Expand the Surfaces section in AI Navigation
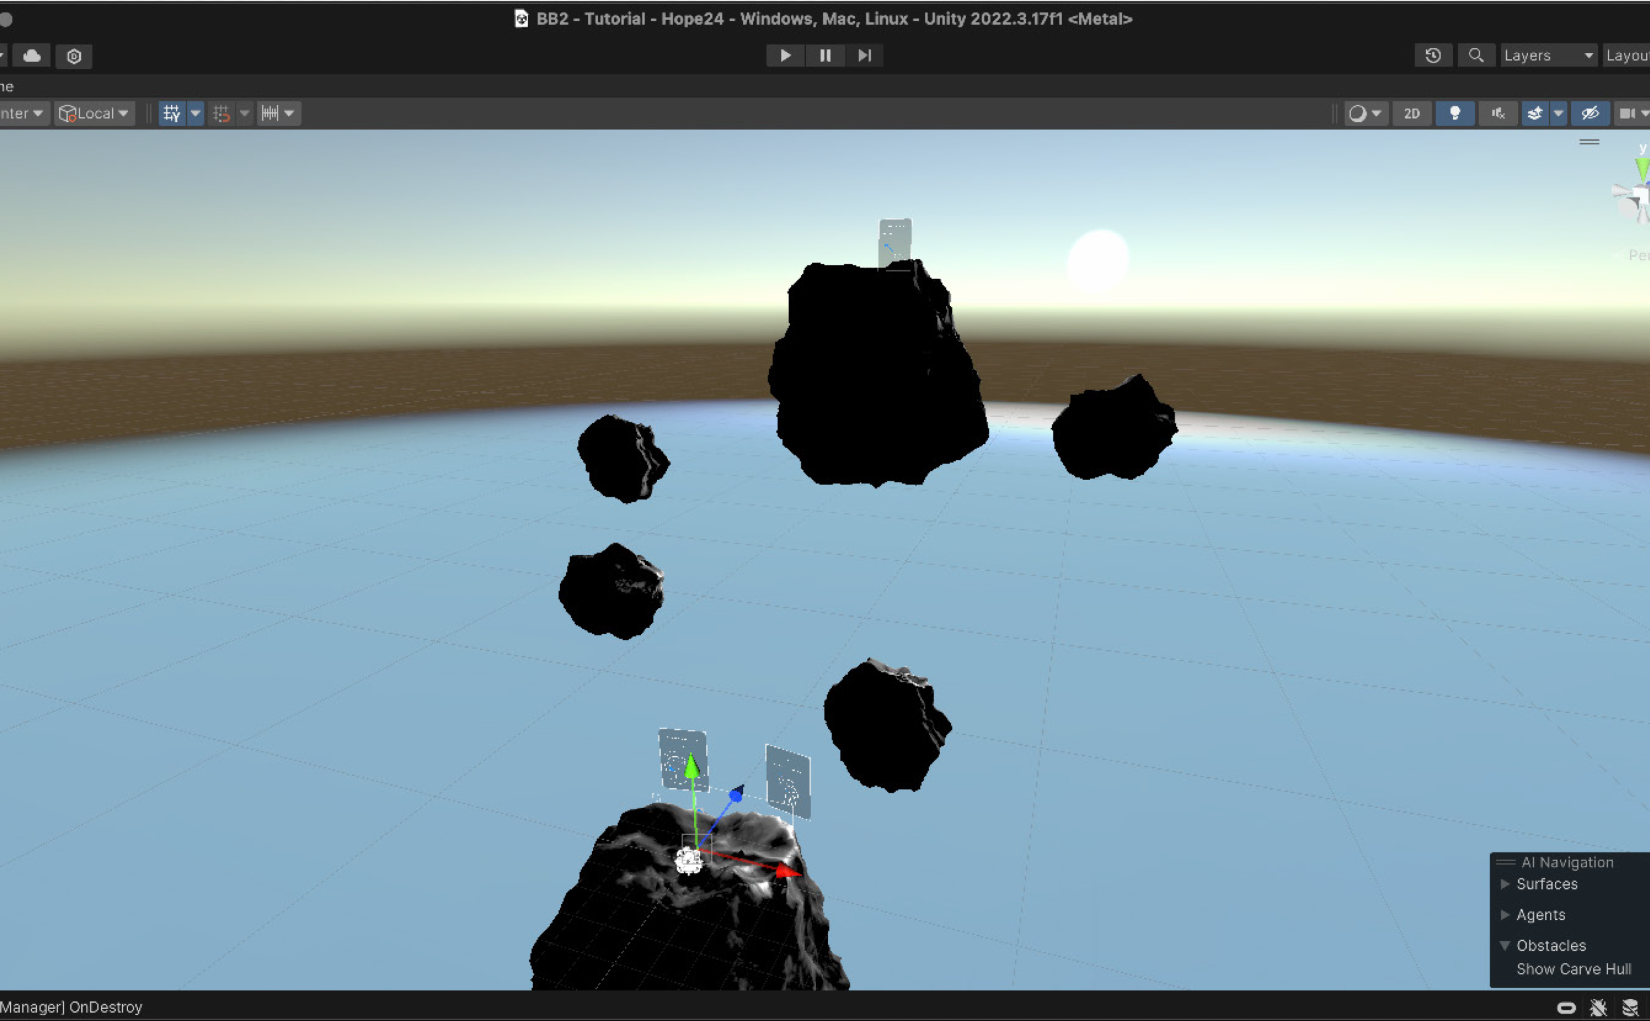 (1506, 884)
